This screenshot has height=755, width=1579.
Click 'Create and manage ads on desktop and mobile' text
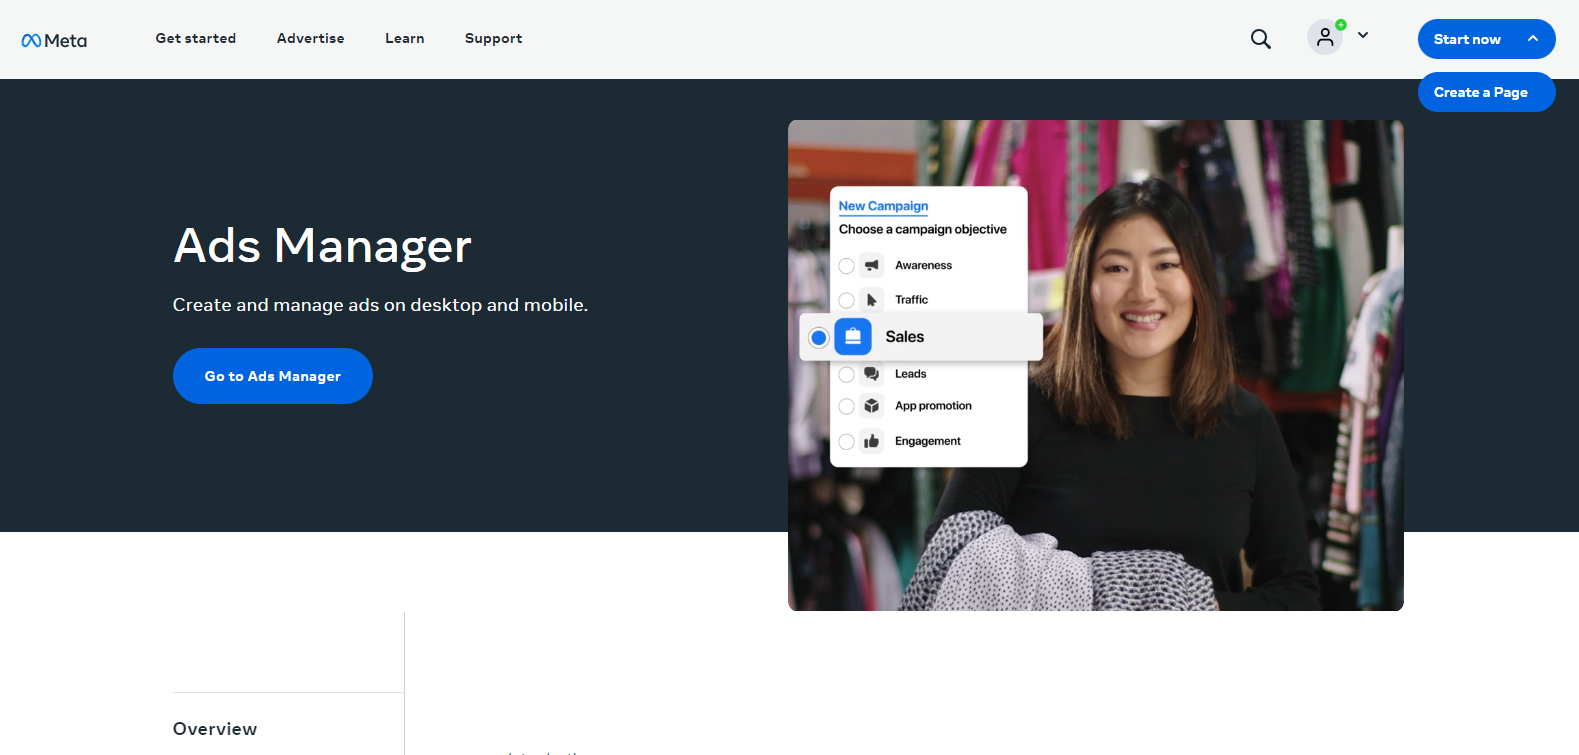pyautogui.click(x=380, y=305)
